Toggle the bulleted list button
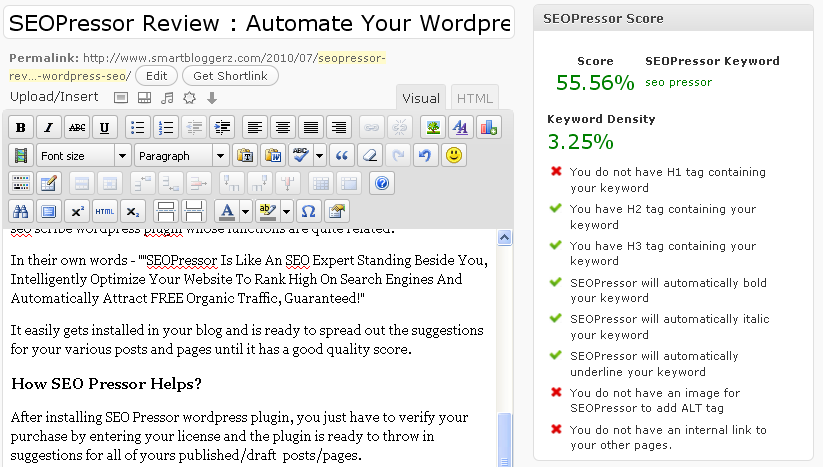This screenshot has width=823, height=467. pos(138,128)
